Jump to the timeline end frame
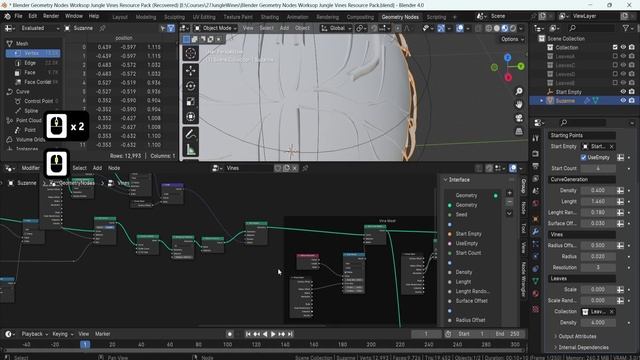Screen dimensions: 640x360 (x=290, y=334)
